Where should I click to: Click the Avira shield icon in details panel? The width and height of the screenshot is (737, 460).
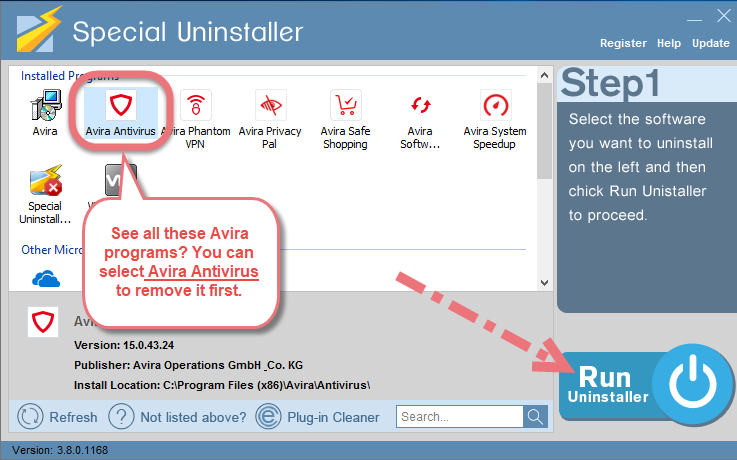(43, 322)
